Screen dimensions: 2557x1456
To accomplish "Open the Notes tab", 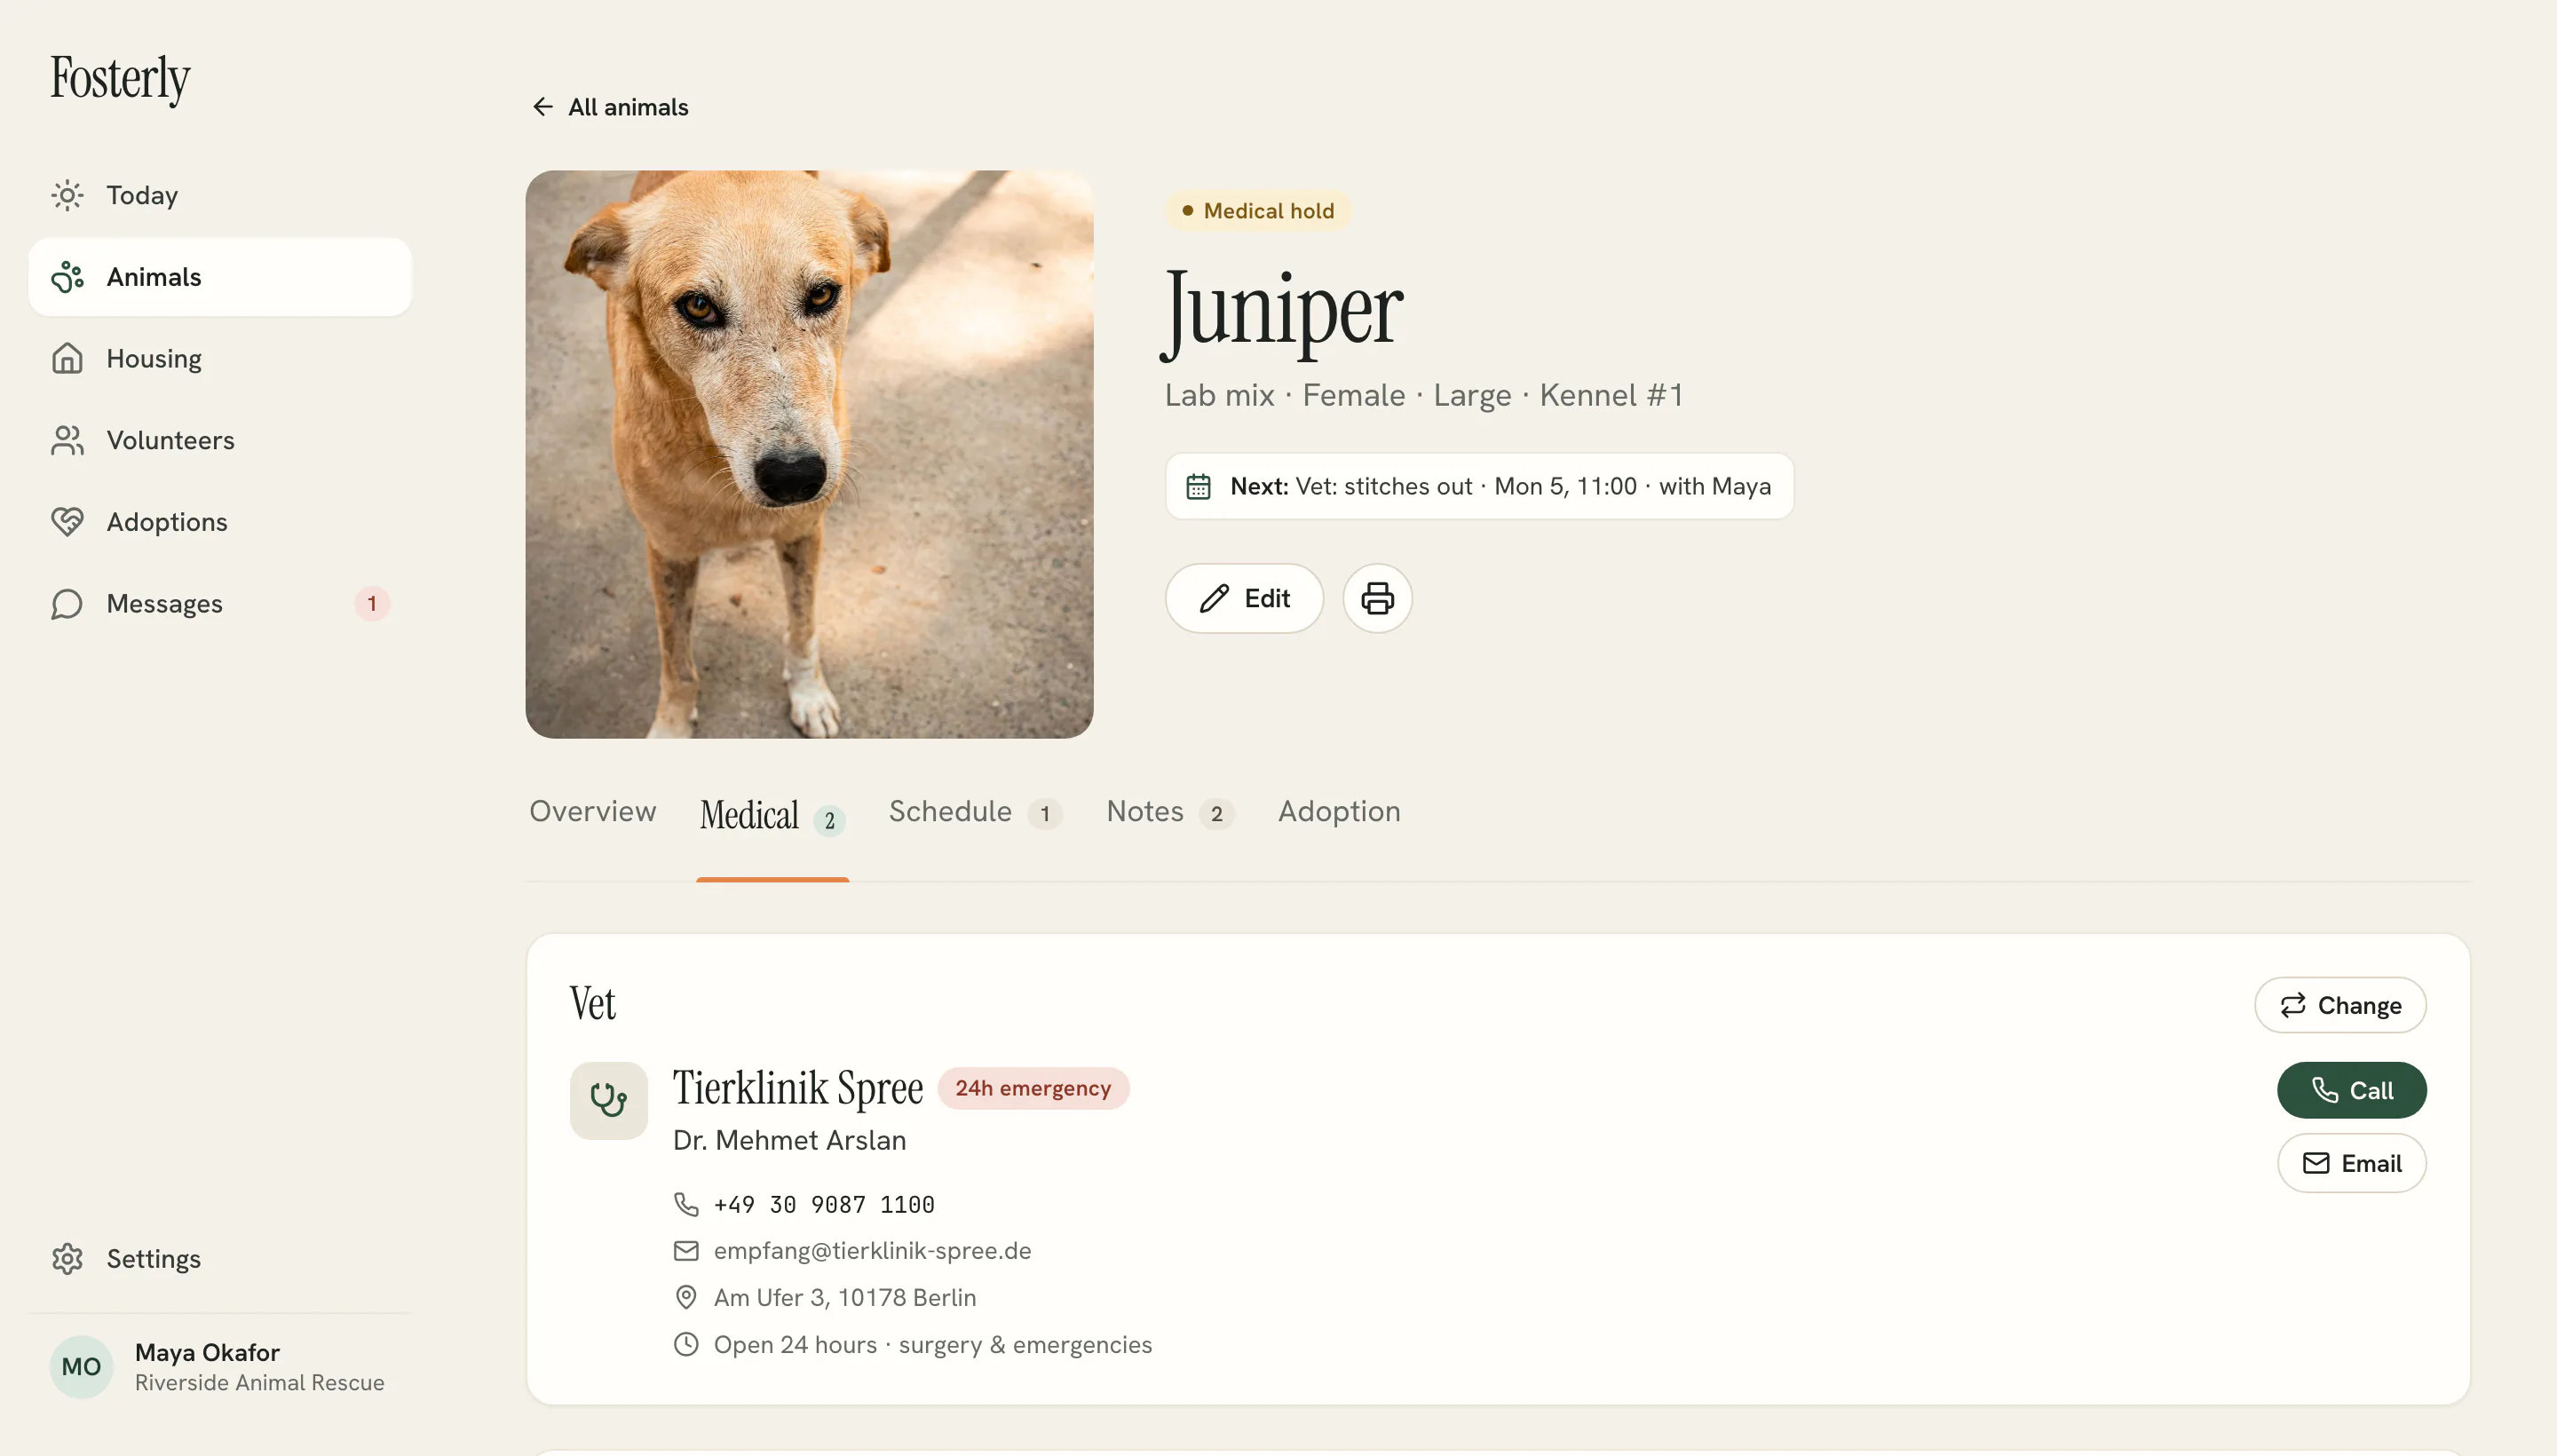I will [x=1169, y=812].
